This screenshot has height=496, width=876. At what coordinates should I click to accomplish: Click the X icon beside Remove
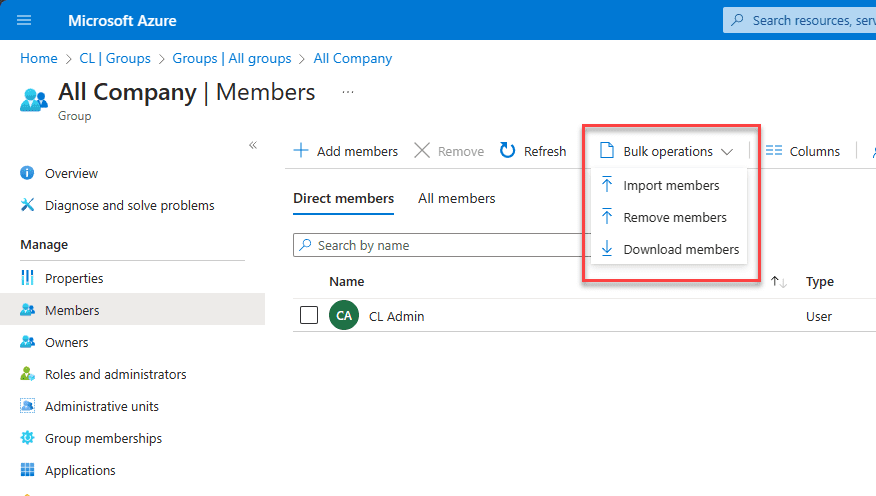click(422, 150)
